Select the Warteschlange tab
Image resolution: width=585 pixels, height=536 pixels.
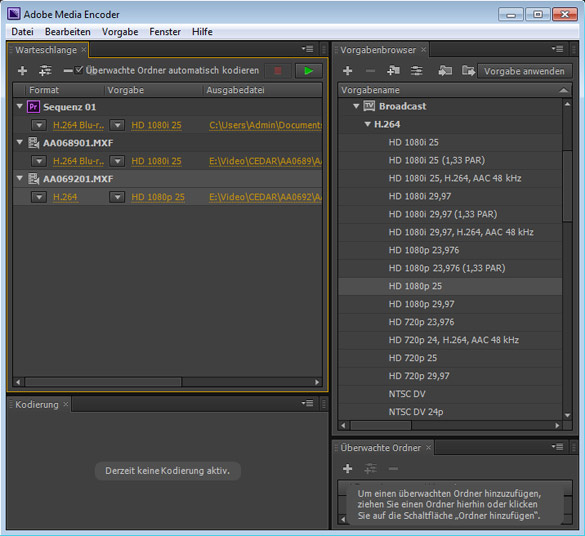(46, 50)
